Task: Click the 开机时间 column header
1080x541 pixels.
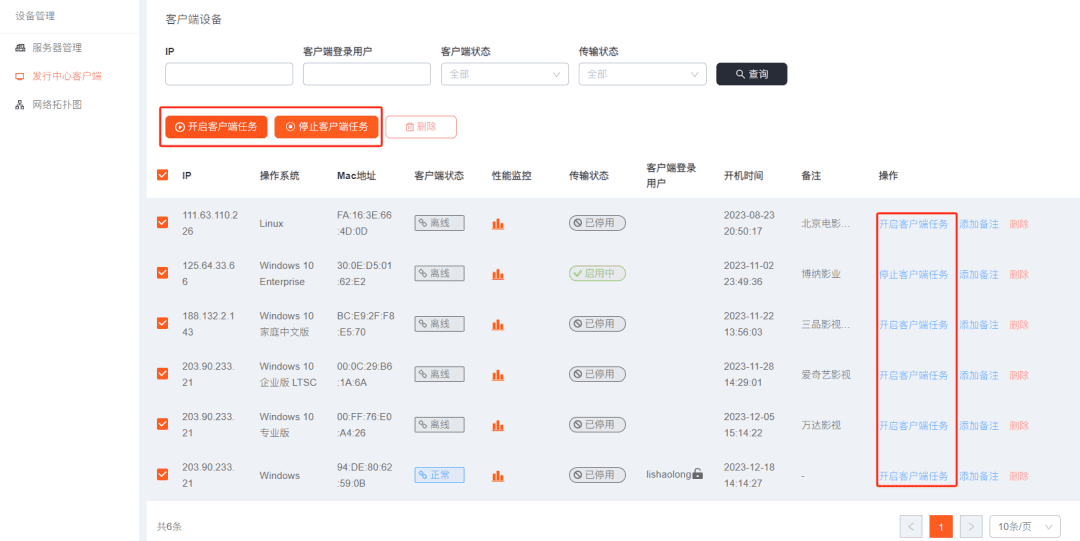Action: click(743, 176)
